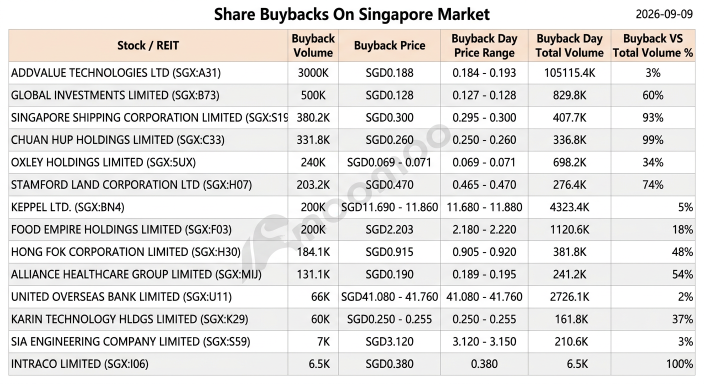Image resolution: width=704 pixels, height=384 pixels.
Task: Click INTRACO LIMITED (SGX:I06)
Action: pyautogui.click(x=79, y=364)
